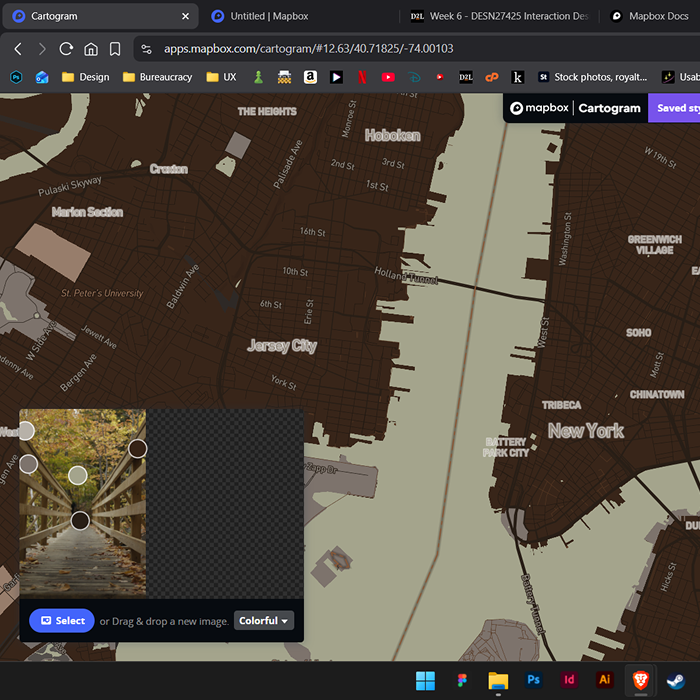Click the pale green color picker dot

tap(78, 475)
